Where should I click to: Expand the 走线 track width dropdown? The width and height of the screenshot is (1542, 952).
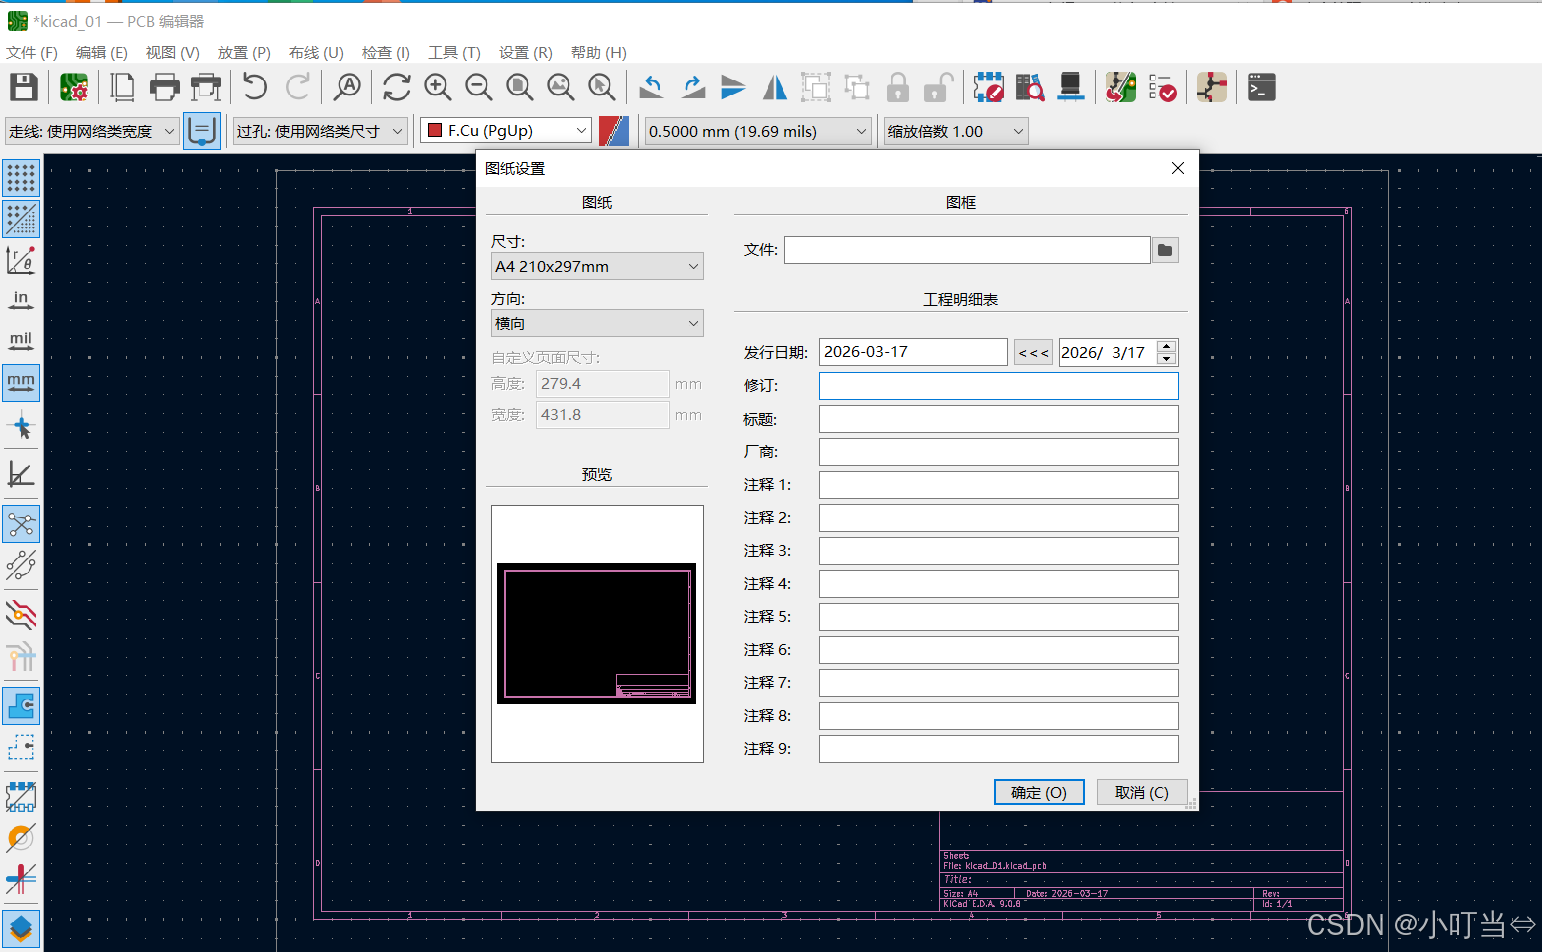(x=92, y=131)
